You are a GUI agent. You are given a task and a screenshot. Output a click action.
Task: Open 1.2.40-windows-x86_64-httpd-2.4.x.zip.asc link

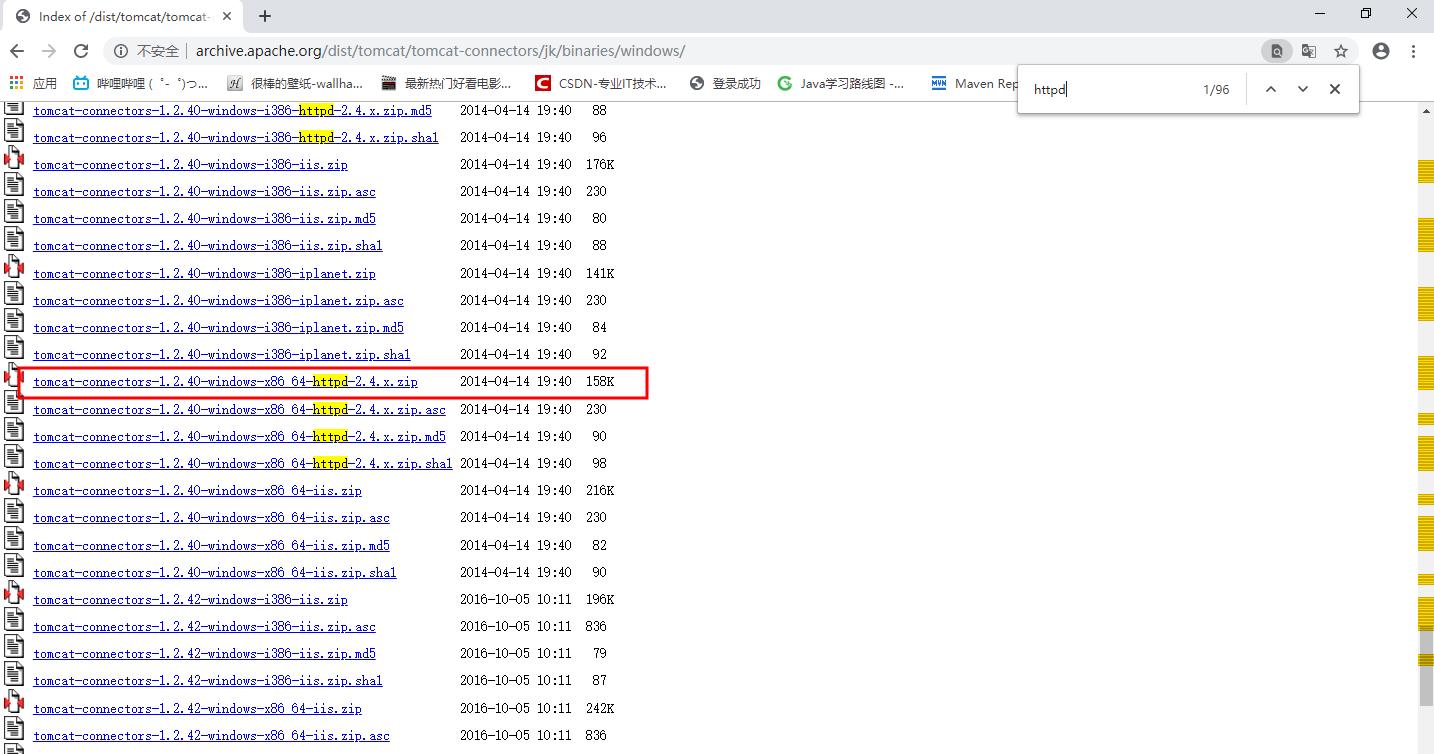coord(239,409)
